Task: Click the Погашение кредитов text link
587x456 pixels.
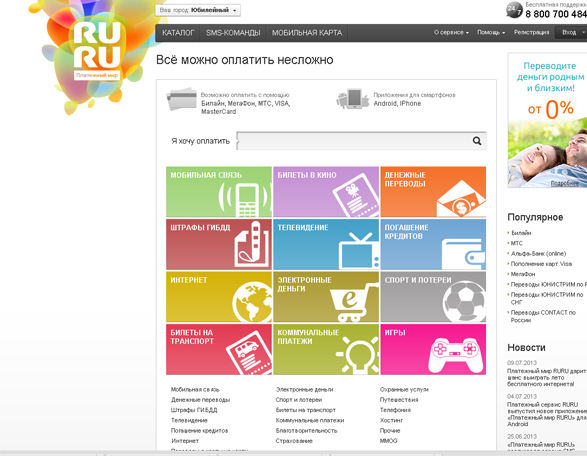Action: point(199,431)
